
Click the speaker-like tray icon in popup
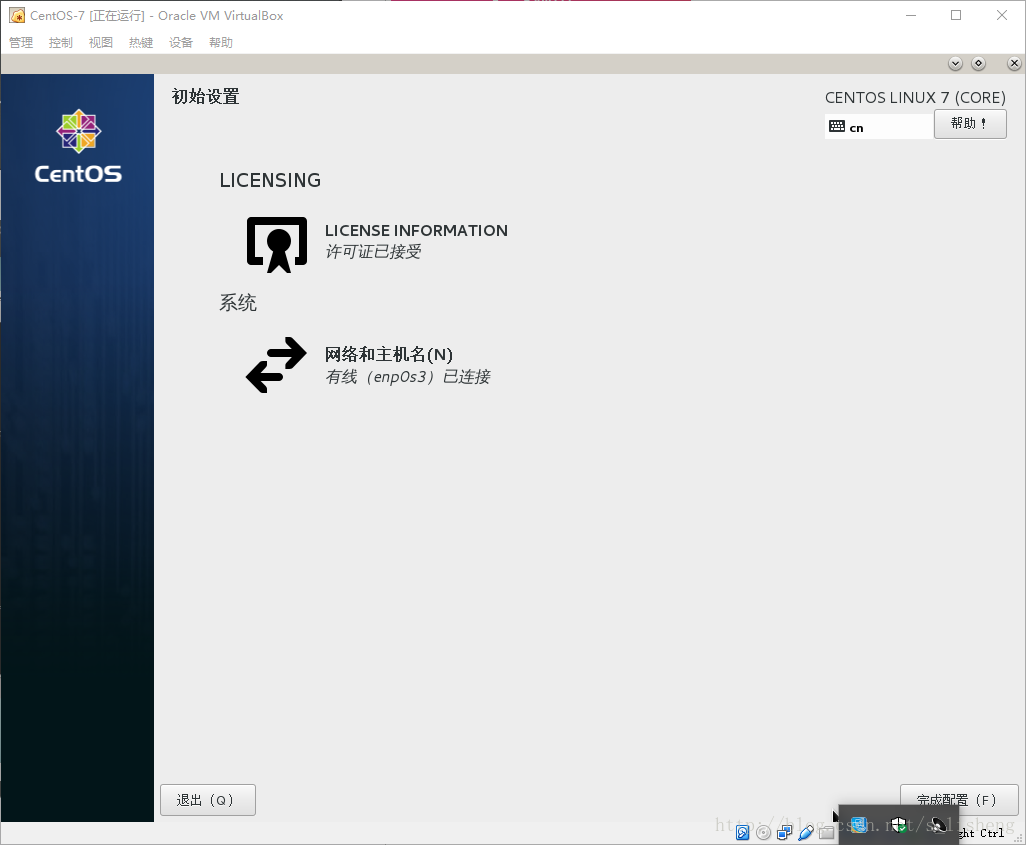[x=938, y=825]
